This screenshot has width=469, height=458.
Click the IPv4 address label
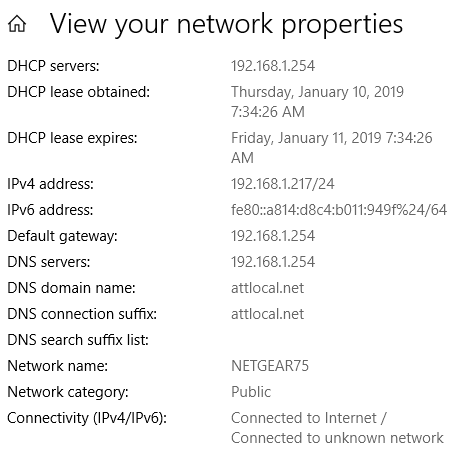click(51, 184)
